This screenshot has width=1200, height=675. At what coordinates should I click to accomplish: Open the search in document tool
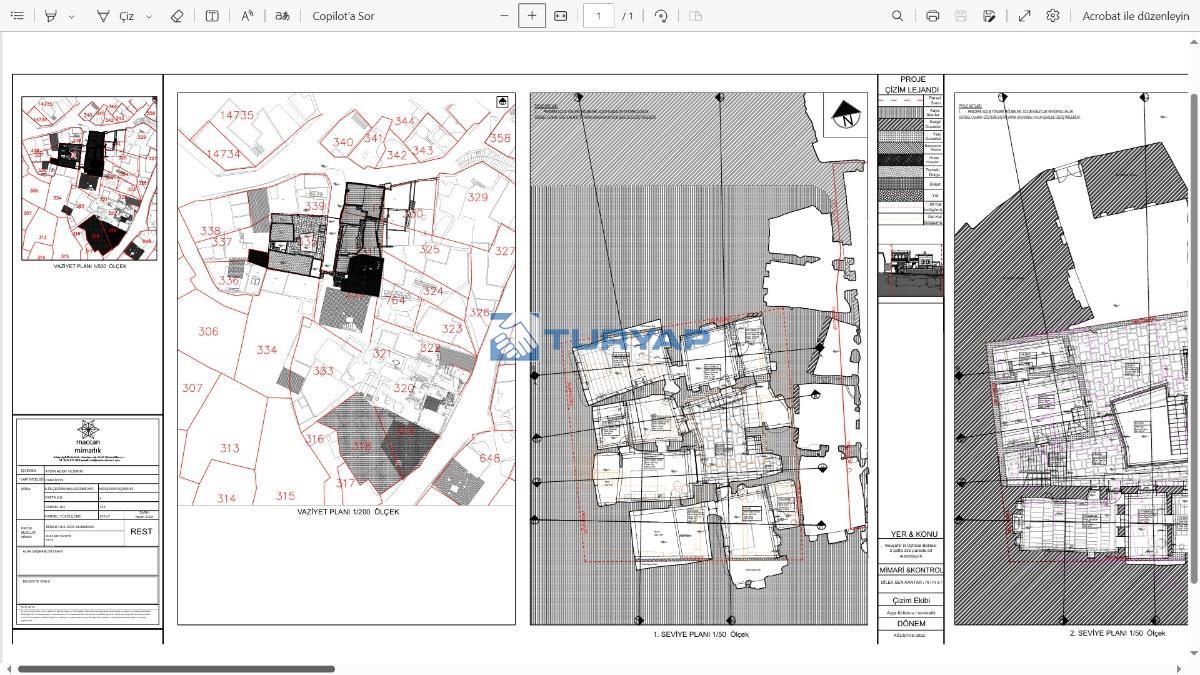pos(897,16)
